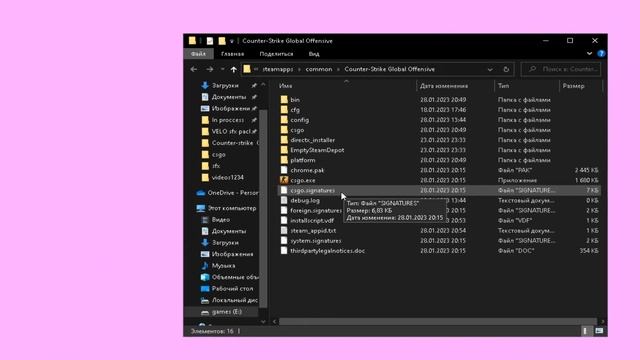Expand the ribbon with the chevron

(589, 53)
